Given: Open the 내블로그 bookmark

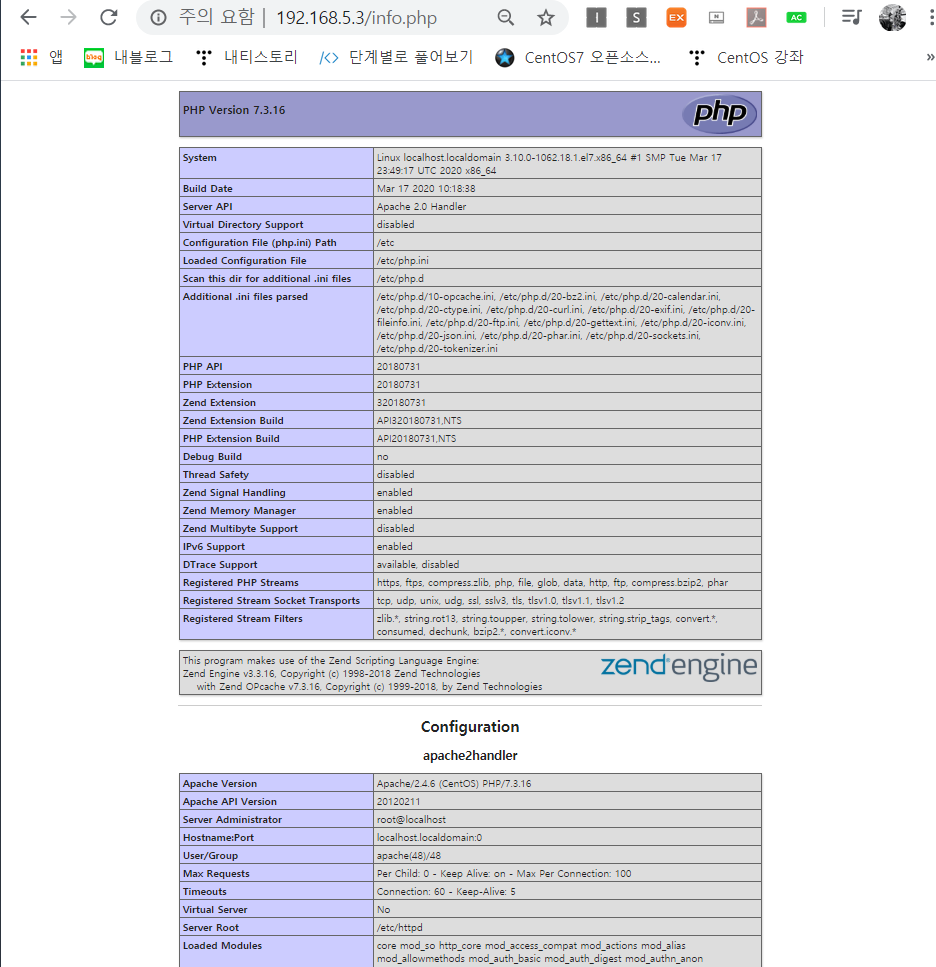Looking at the screenshot, I should (128, 57).
